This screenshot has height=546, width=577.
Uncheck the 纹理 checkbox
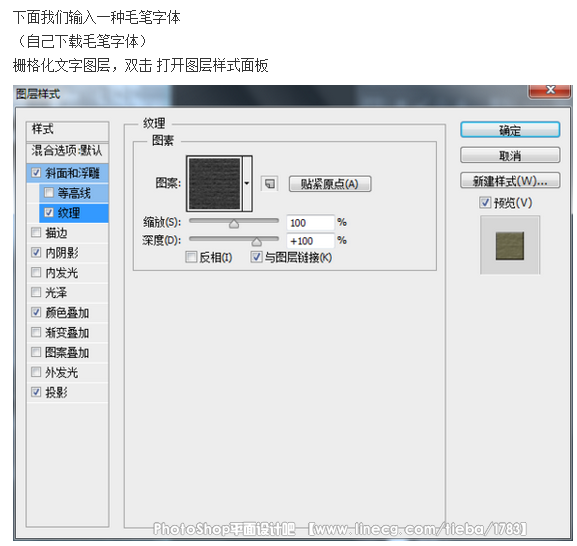49,212
